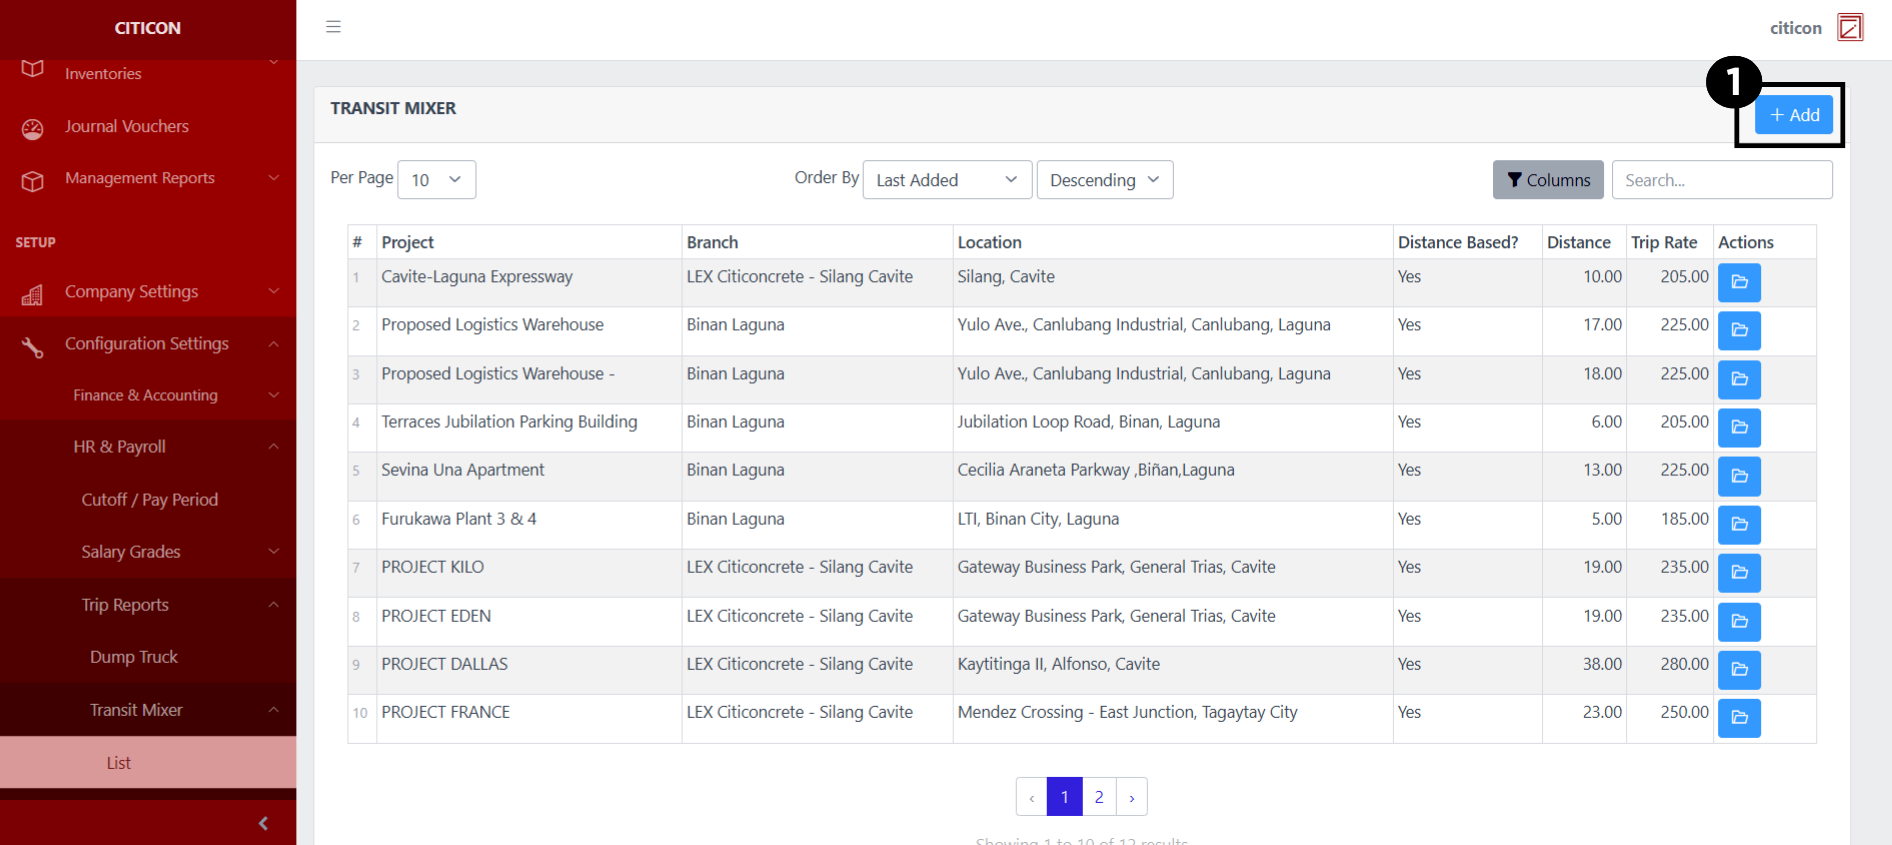Viewport: 1892px width, 845px height.
Task: Open folder action for Terraces Jubilation Parking Building
Action: [x=1739, y=427]
